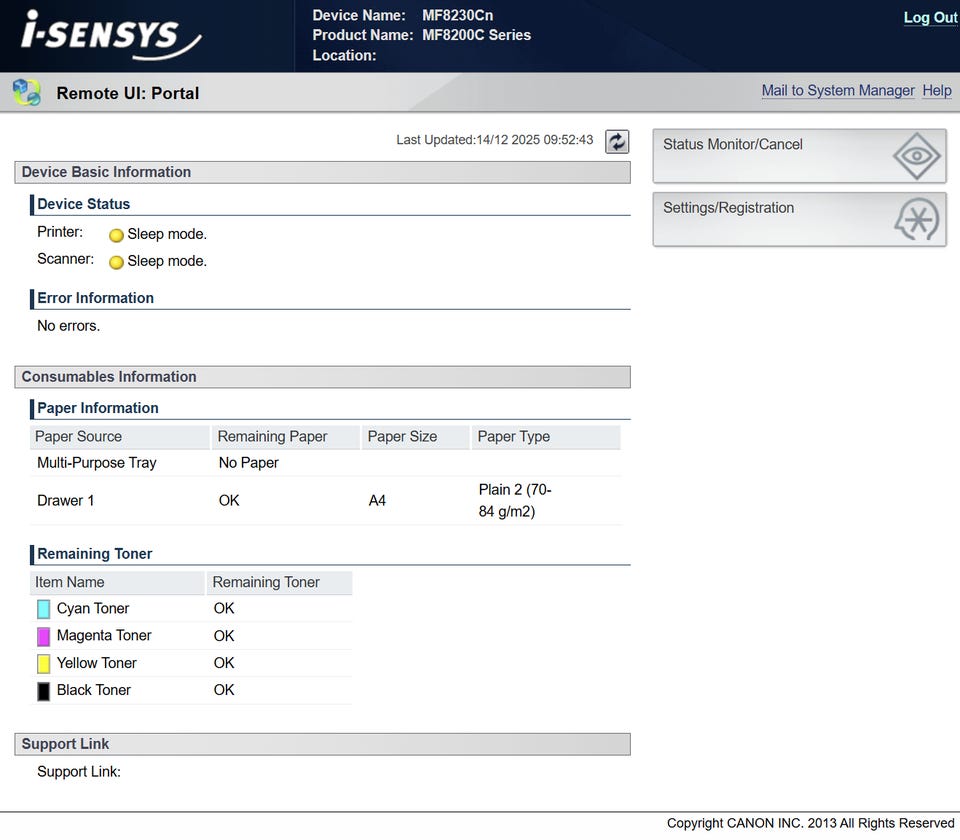Click the Black Toner color swatch
Screen dimensions: 960x840
coord(43,691)
